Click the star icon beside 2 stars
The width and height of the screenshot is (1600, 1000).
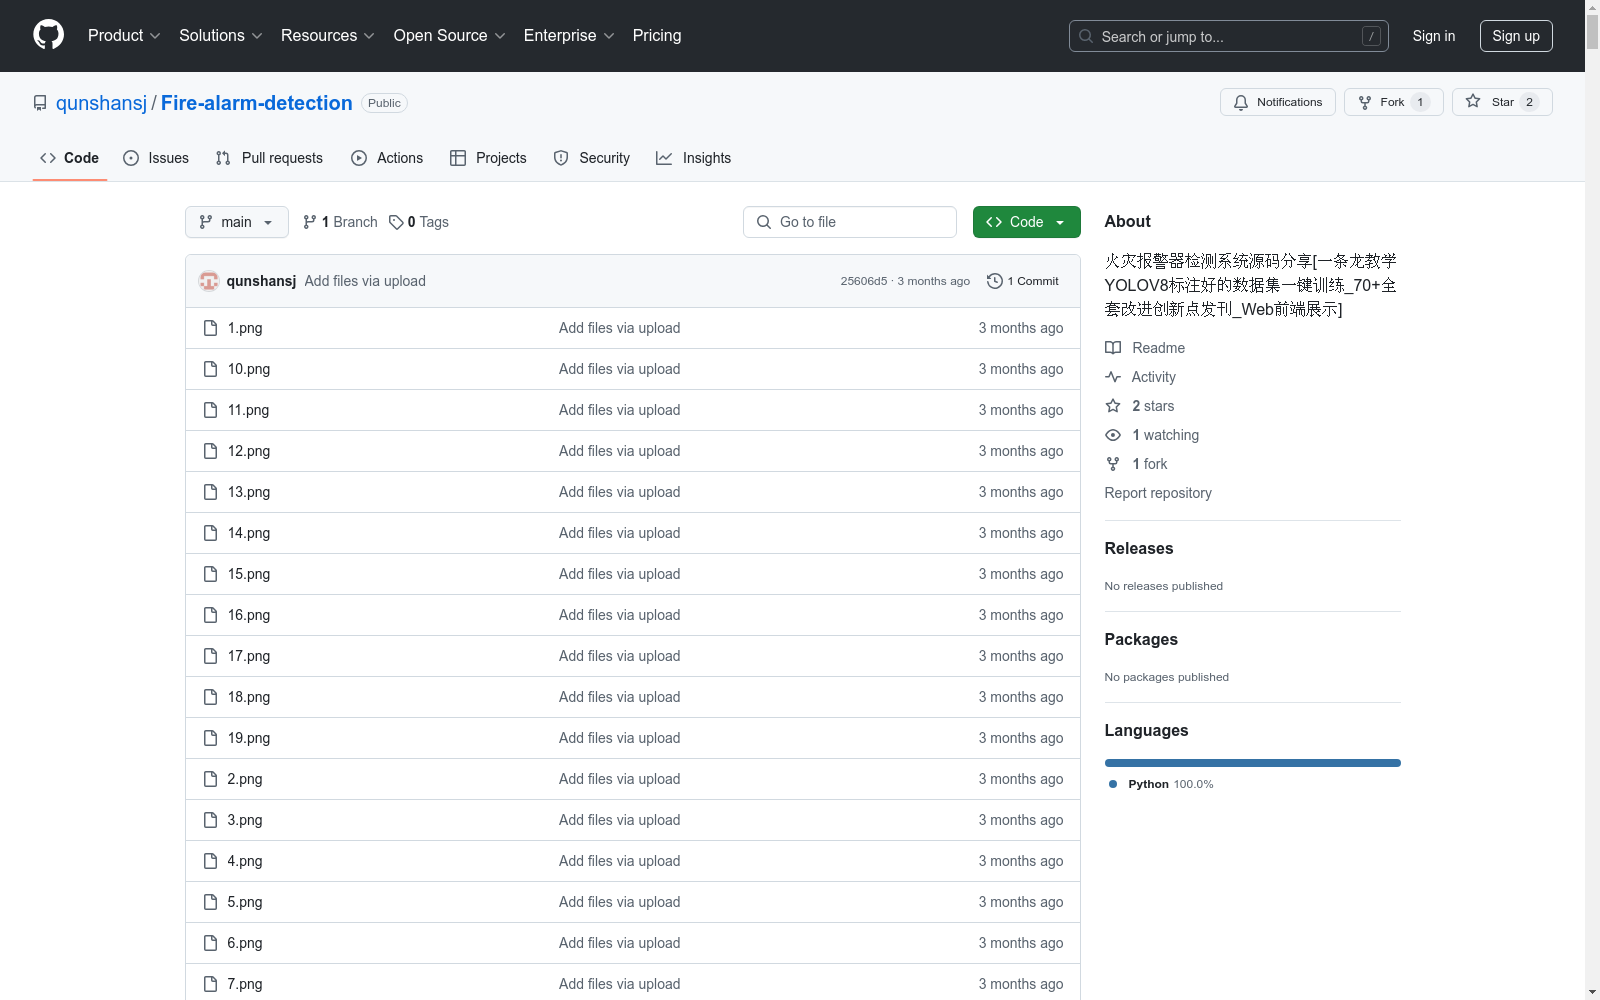click(1113, 406)
